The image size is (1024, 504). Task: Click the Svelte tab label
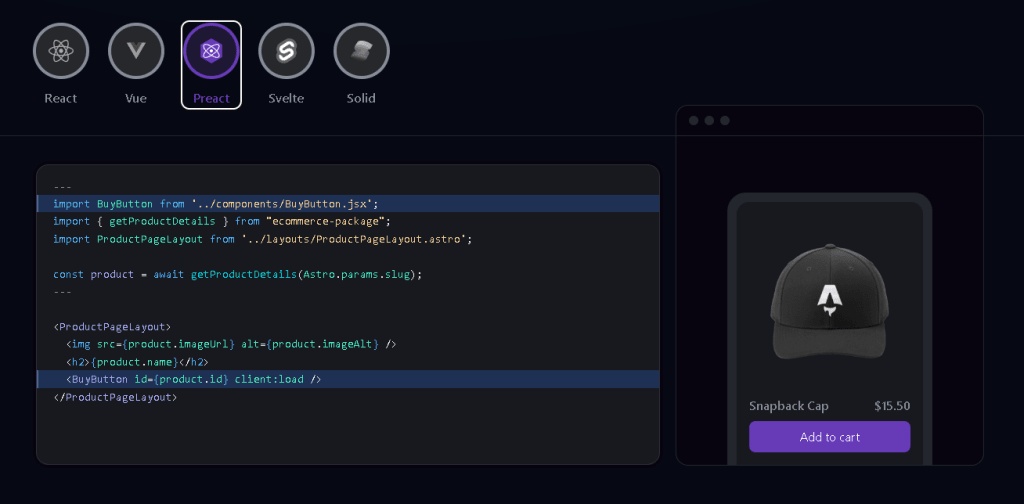[286, 99]
